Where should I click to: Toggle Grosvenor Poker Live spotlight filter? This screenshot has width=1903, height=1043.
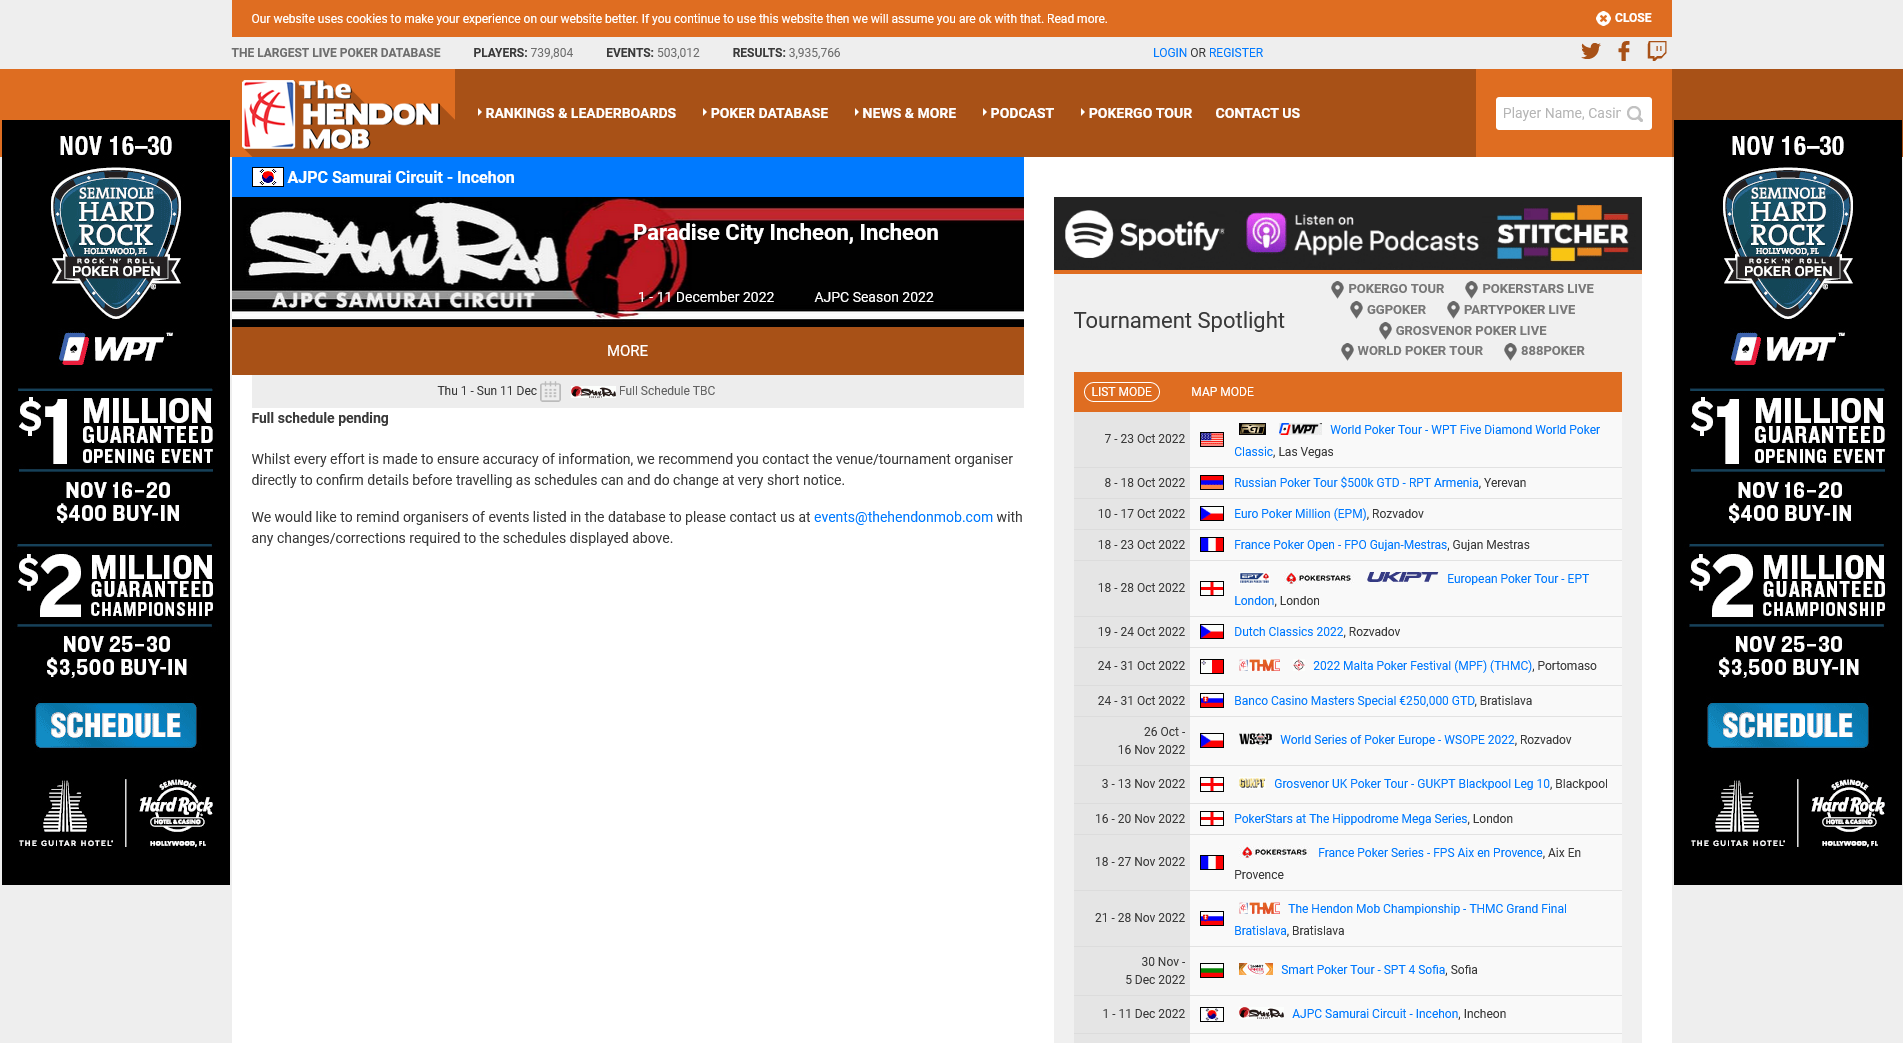[x=1462, y=331]
